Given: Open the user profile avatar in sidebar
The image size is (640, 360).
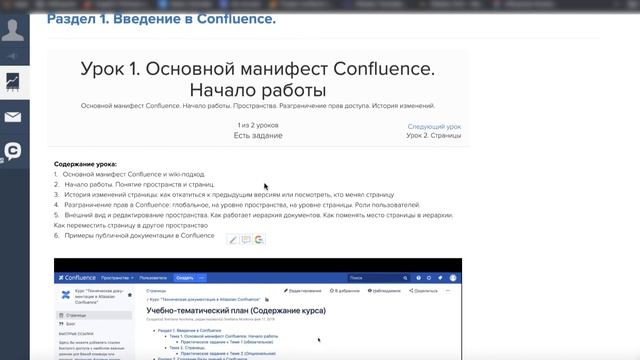Looking at the screenshot, I should (13, 30).
